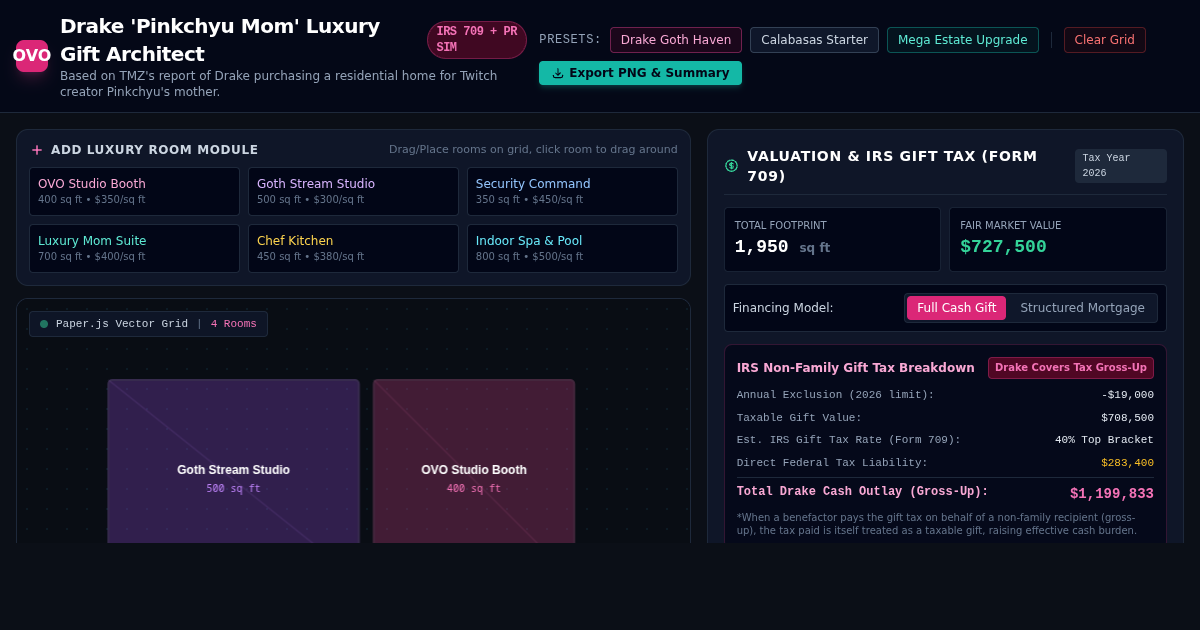The image size is (1200, 630).
Task: Click the 4 Rooms counter
Action: [x=233, y=324]
